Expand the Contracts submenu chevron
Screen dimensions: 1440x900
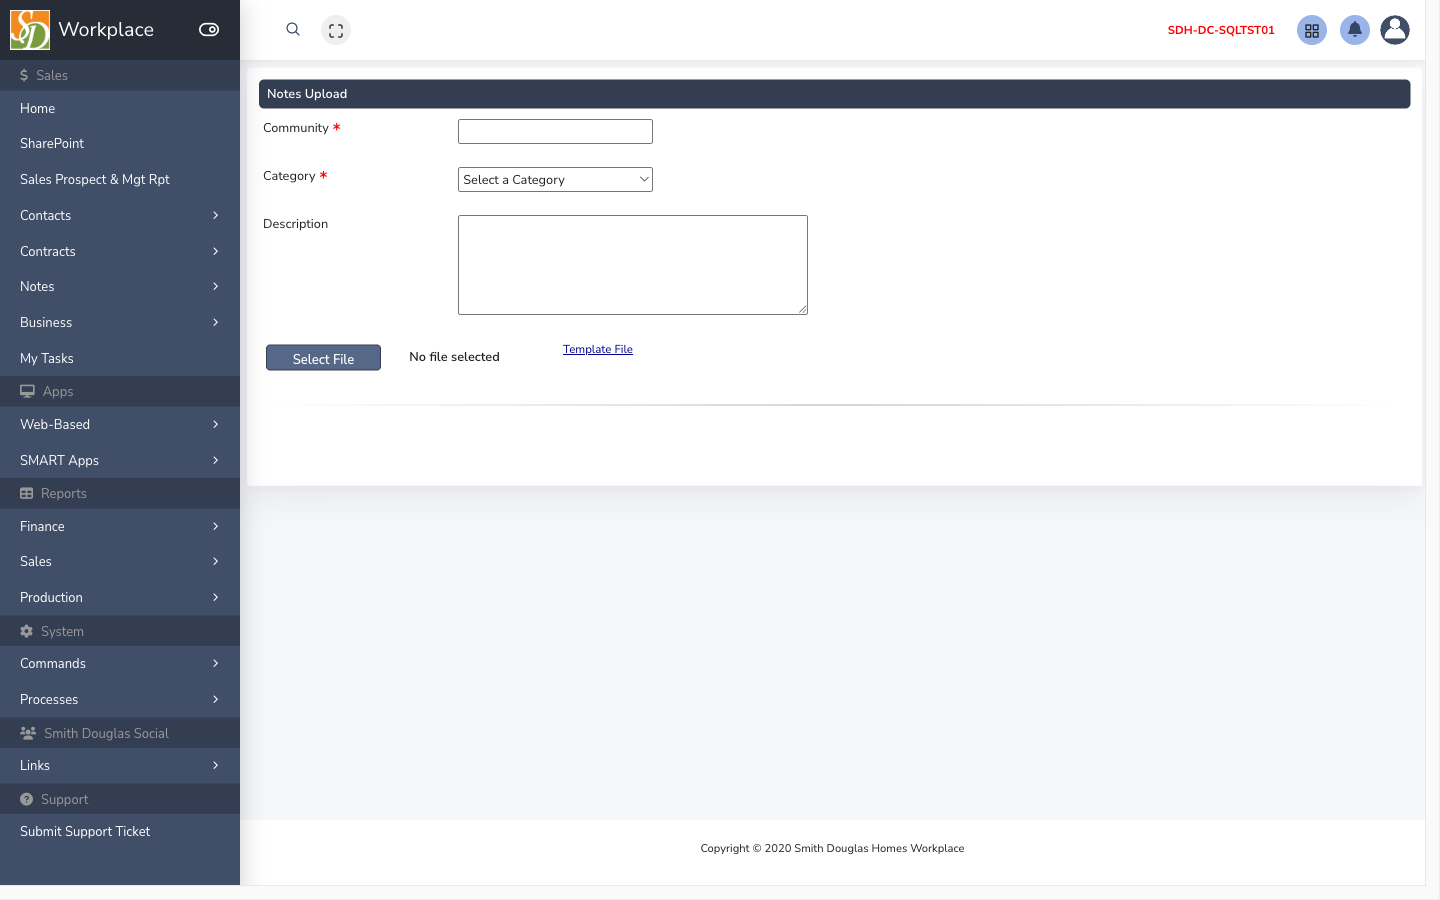coord(215,252)
